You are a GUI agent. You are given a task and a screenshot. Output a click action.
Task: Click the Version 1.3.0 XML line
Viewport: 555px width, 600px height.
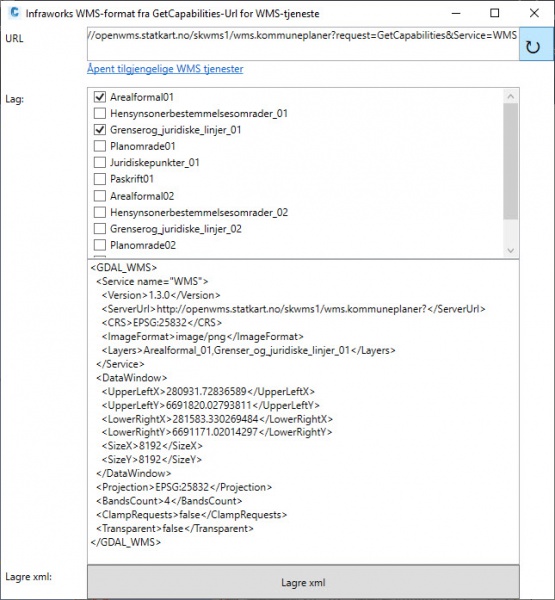[x=161, y=295]
